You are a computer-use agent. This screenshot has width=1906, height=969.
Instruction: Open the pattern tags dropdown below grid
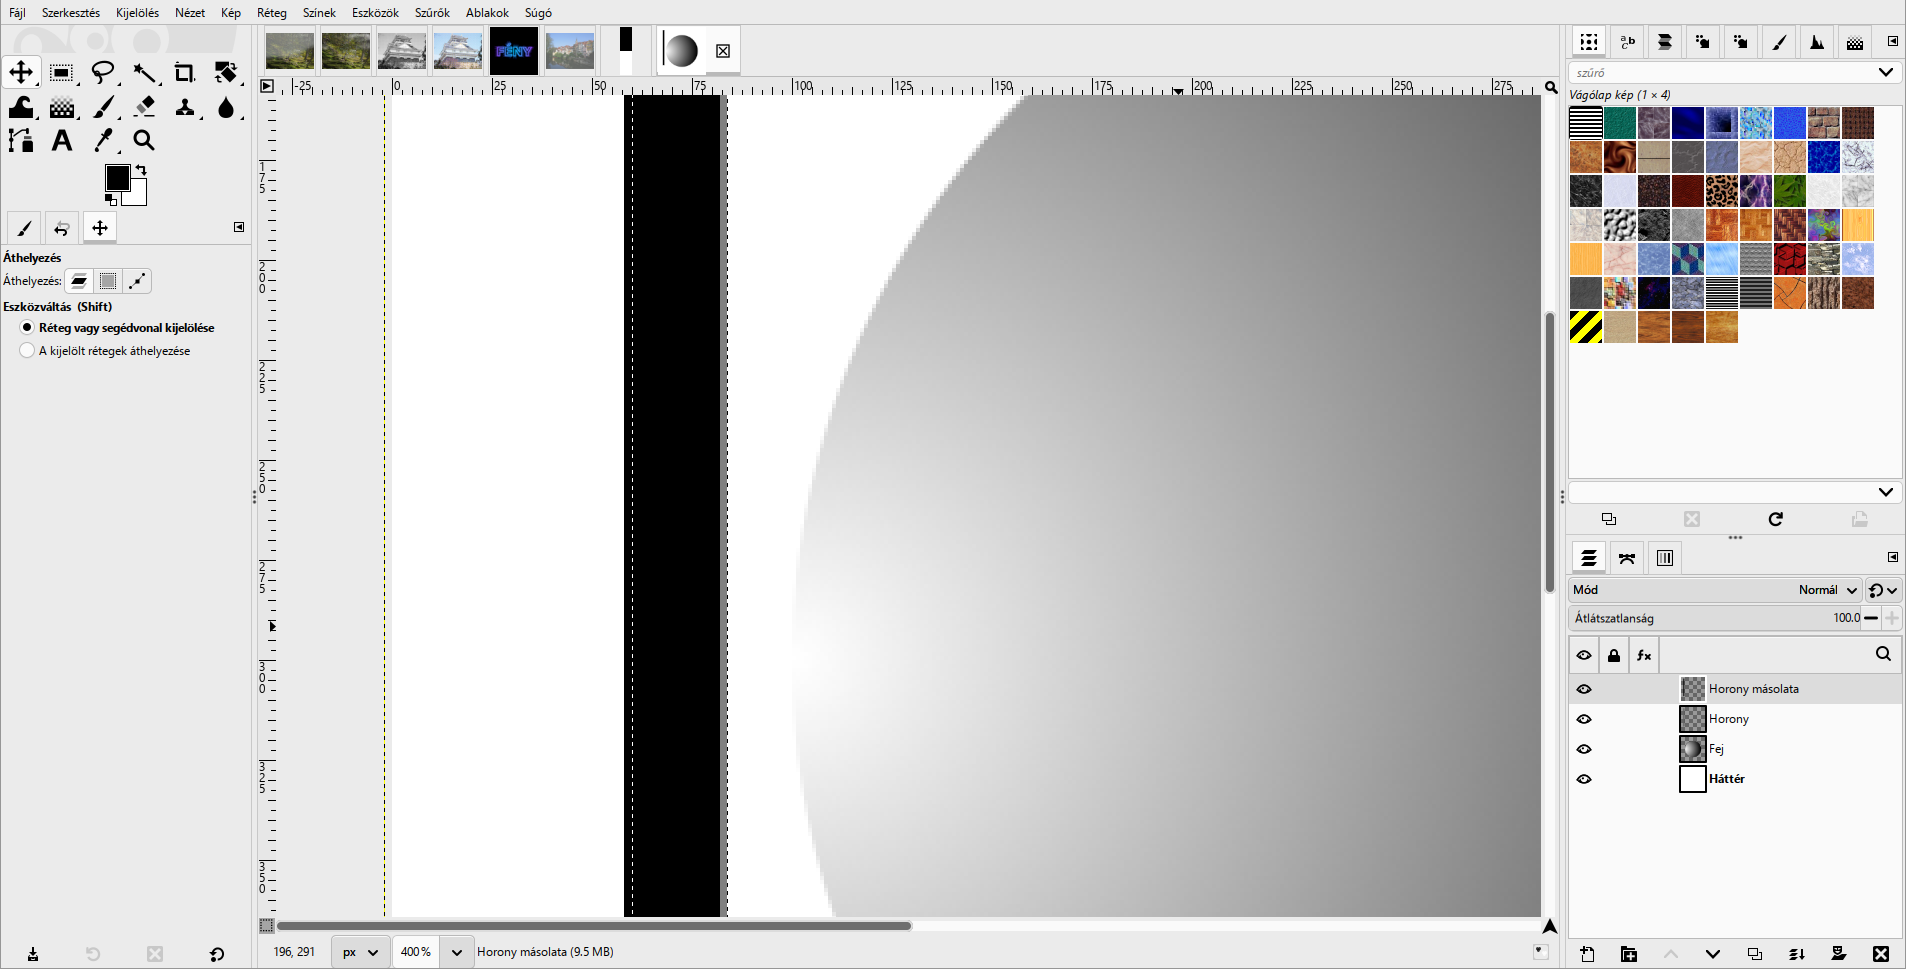coord(1886,492)
